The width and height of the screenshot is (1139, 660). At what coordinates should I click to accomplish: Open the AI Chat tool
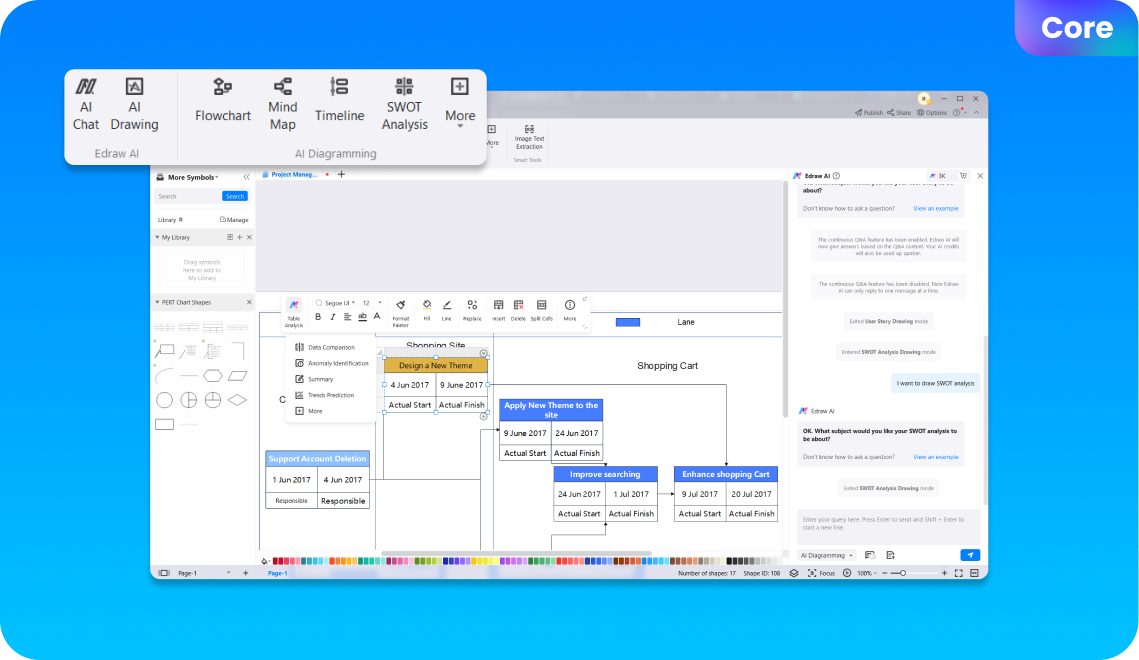pos(86,105)
